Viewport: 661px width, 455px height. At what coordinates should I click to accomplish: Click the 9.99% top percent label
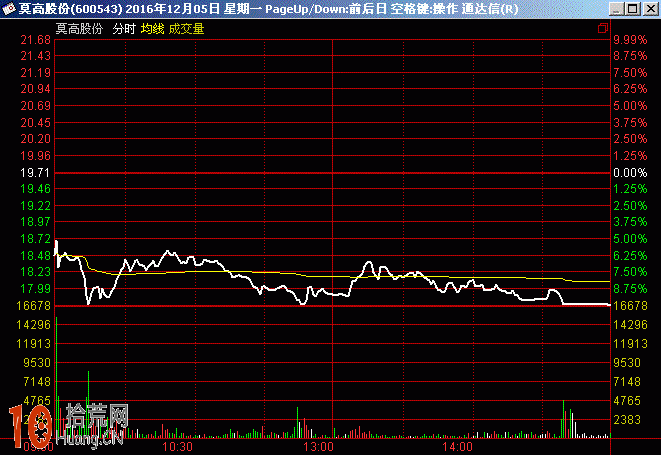pyautogui.click(x=630, y=40)
